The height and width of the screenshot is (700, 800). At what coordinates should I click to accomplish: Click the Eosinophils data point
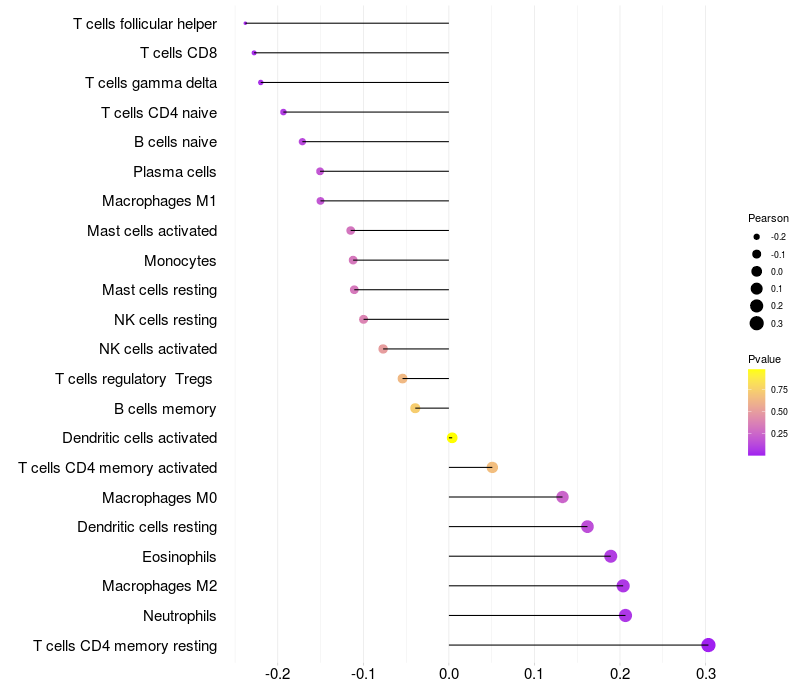tap(611, 556)
